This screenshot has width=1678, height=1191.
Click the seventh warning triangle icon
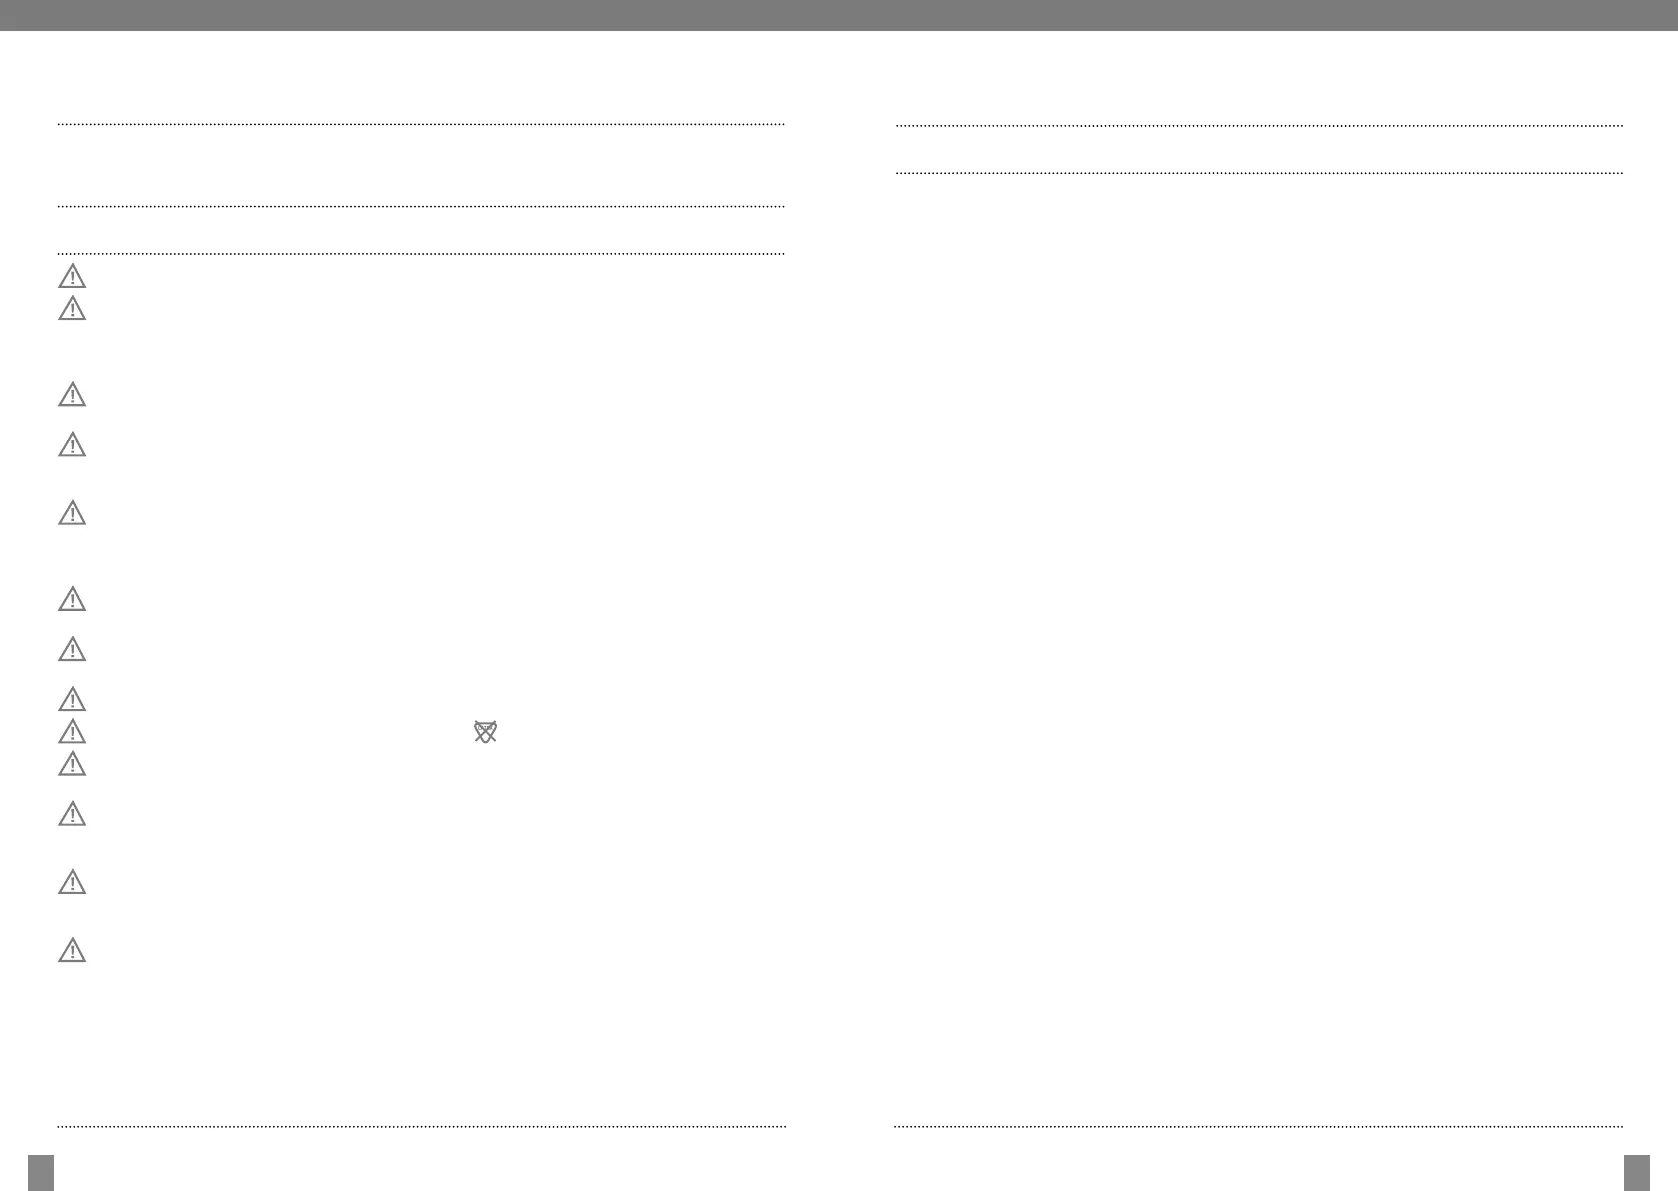pyautogui.click(x=72, y=649)
